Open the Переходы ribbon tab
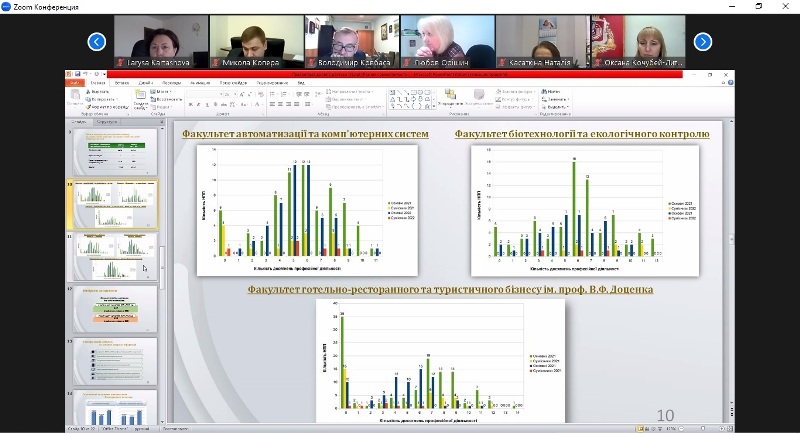The height and width of the screenshot is (433, 800). (171, 83)
